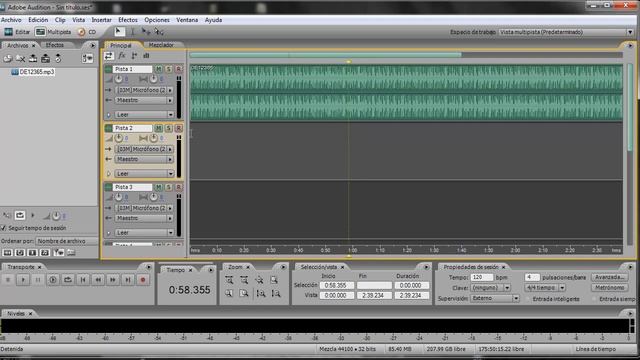
Task: Zoom in vertically in Zoom panel
Action: pyautogui.click(x=261, y=293)
